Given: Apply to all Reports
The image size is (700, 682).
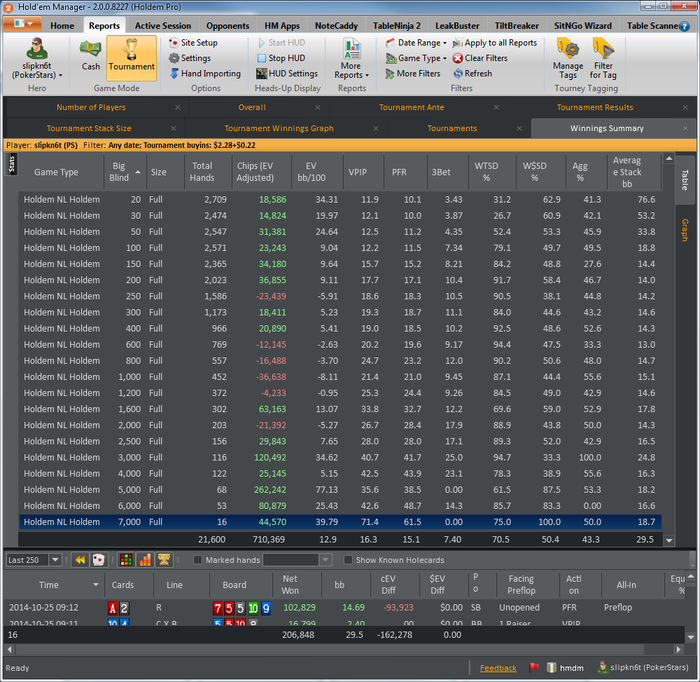Looking at the screenshot, I should point(495,43).
